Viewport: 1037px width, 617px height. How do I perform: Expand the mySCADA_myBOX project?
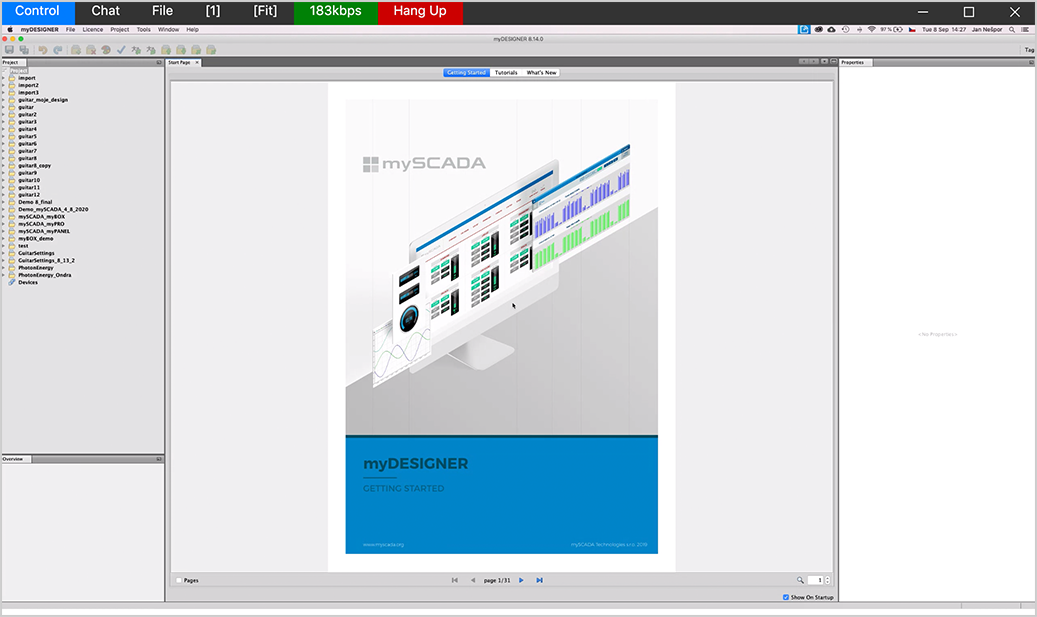click(x=3, y=216)
